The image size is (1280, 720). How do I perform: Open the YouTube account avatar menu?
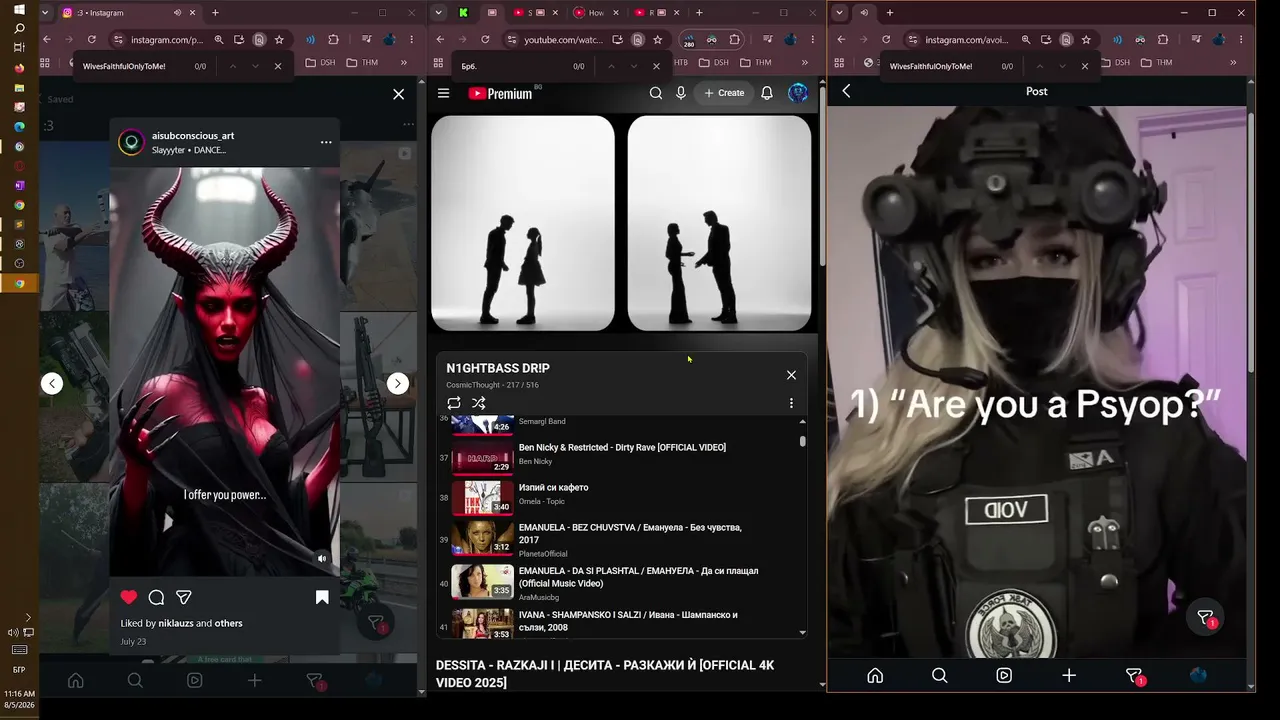(798, 93)
